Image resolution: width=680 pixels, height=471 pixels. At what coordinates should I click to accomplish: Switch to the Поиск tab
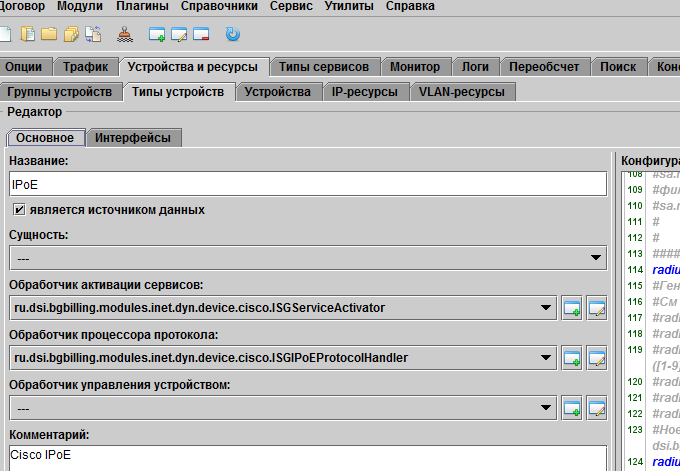618,67
